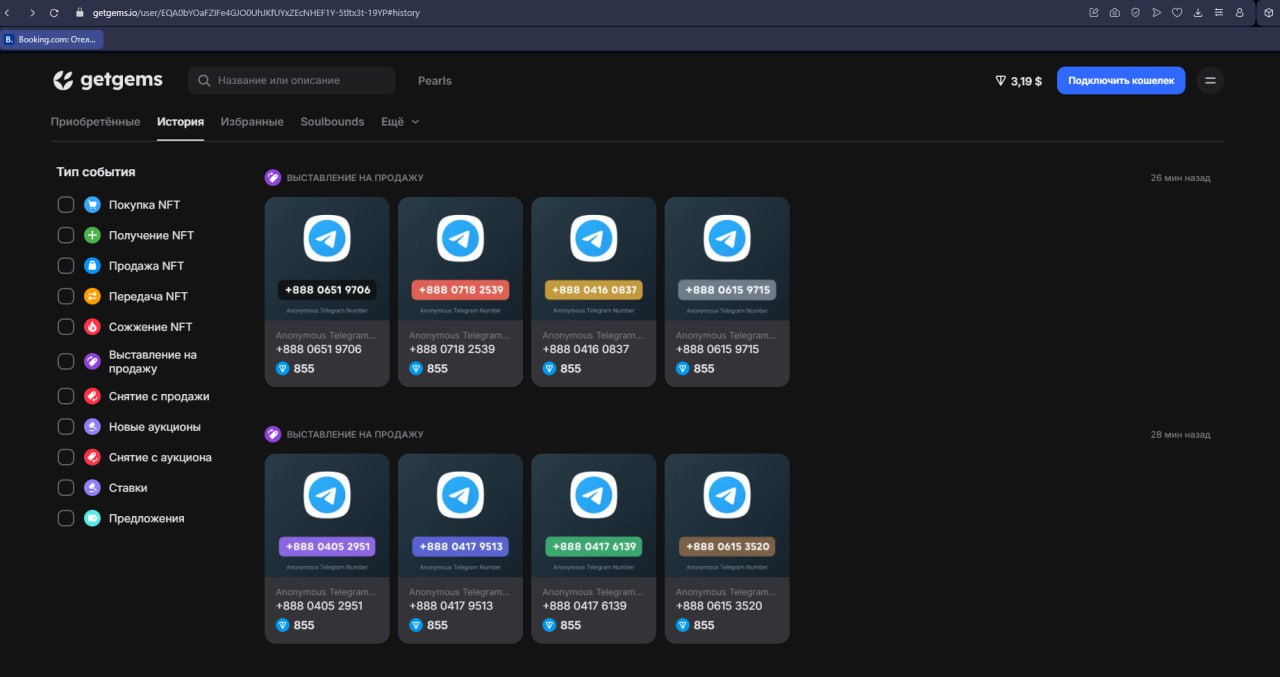Click the teal icon next to Предложения
The height and width of the screenshot is (677, 1280).
click(92, 518)
